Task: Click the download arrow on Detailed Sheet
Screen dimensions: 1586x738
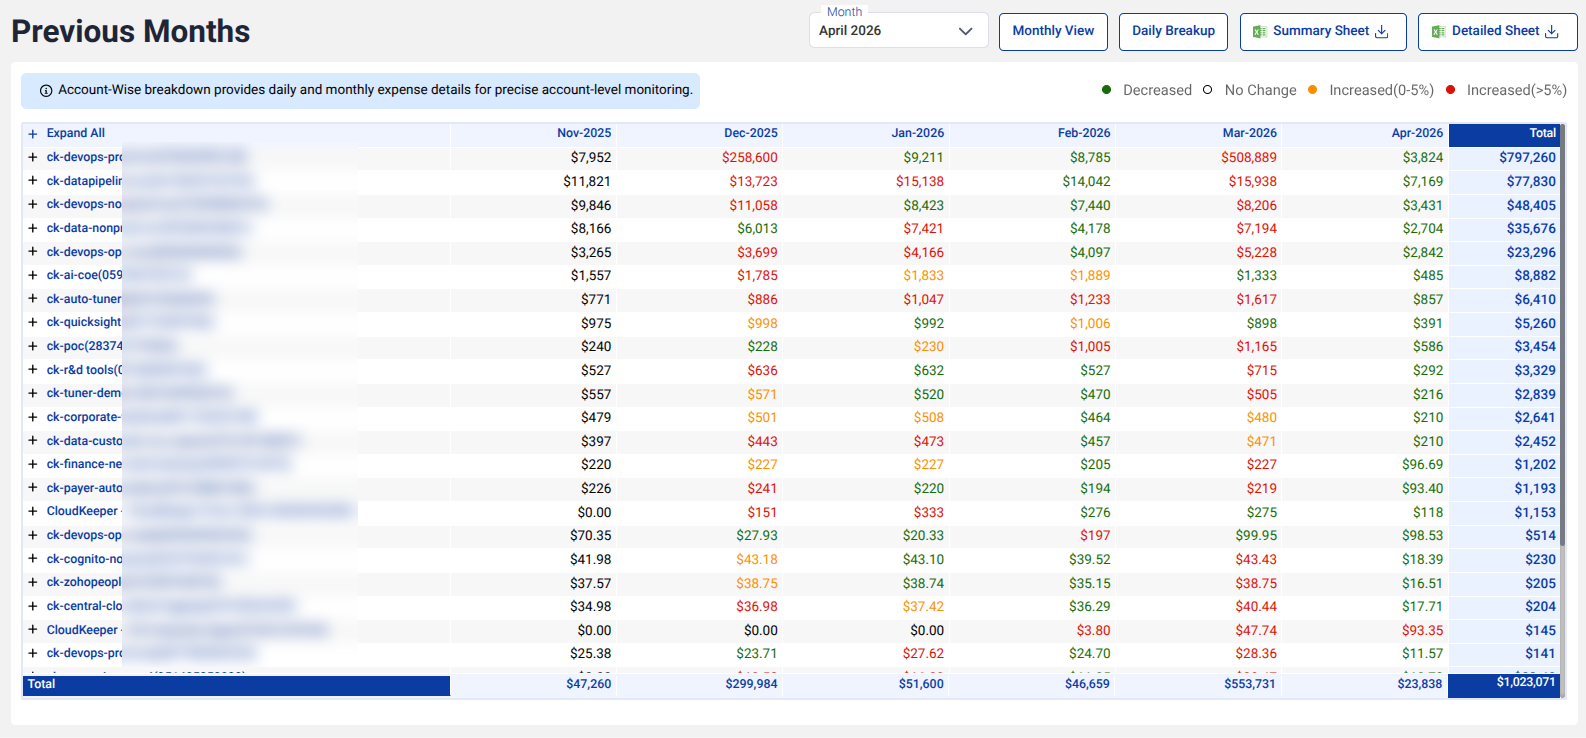Action: (1552, 32)
